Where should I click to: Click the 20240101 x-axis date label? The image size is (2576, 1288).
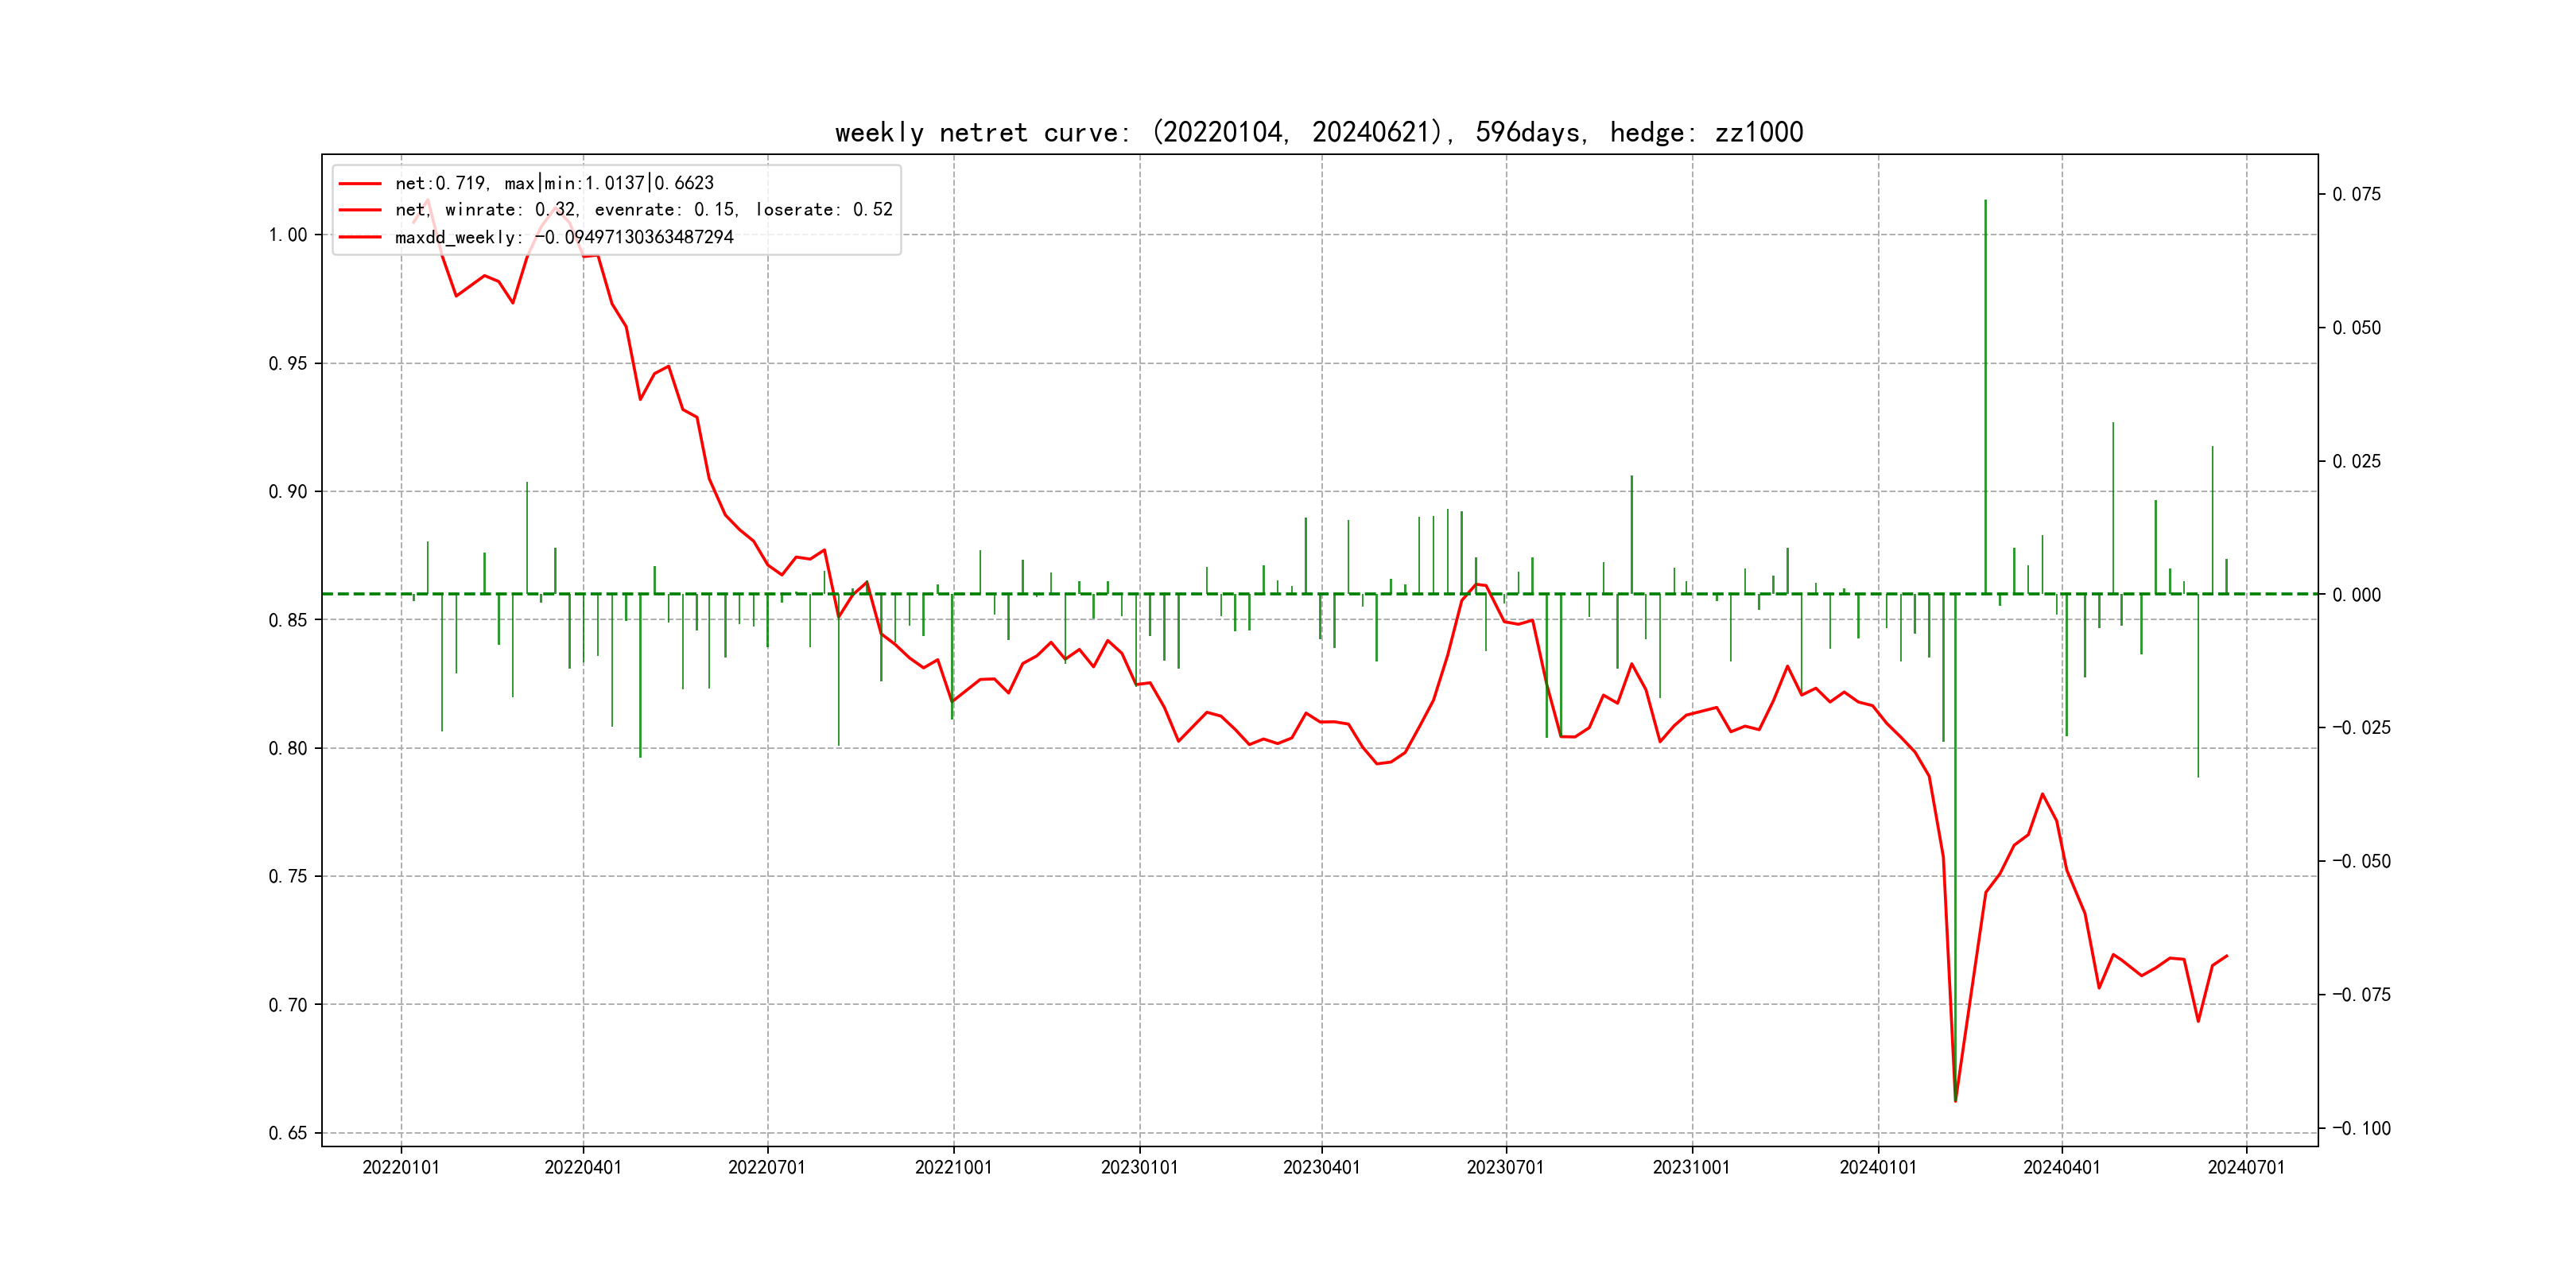(x=1878, y=1168)
